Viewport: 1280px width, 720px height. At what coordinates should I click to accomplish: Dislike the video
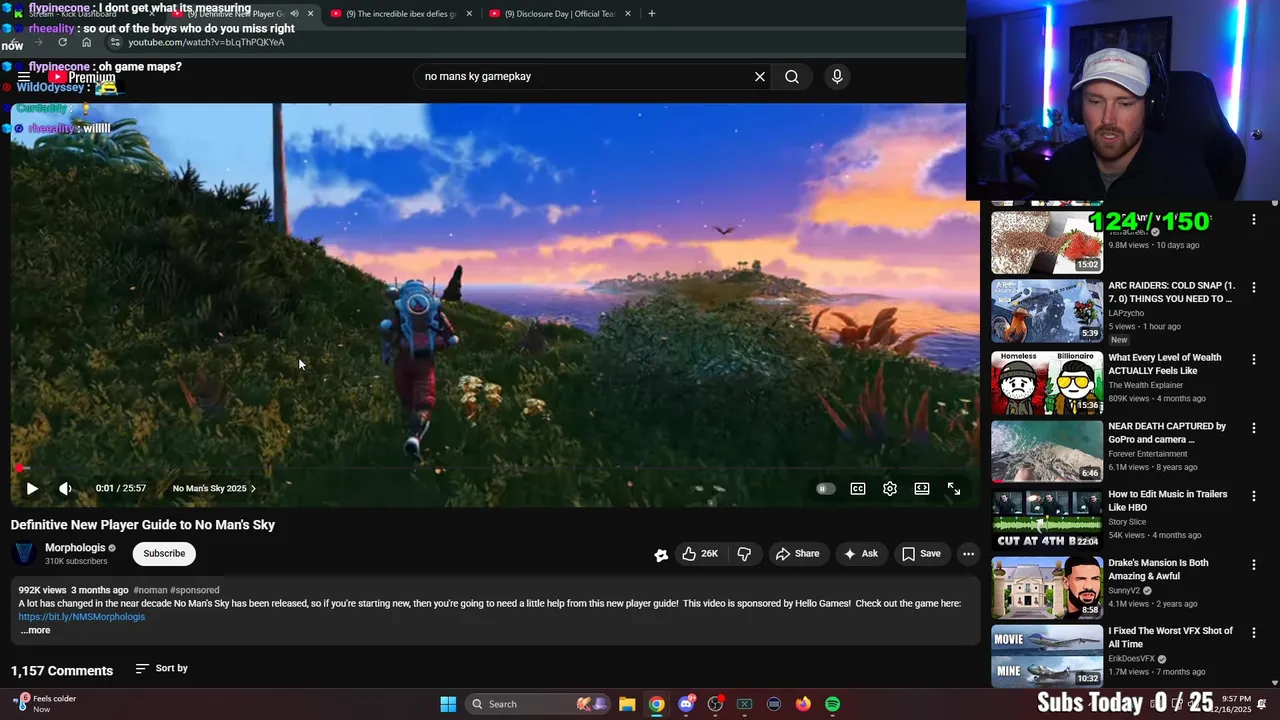[744, 554]
